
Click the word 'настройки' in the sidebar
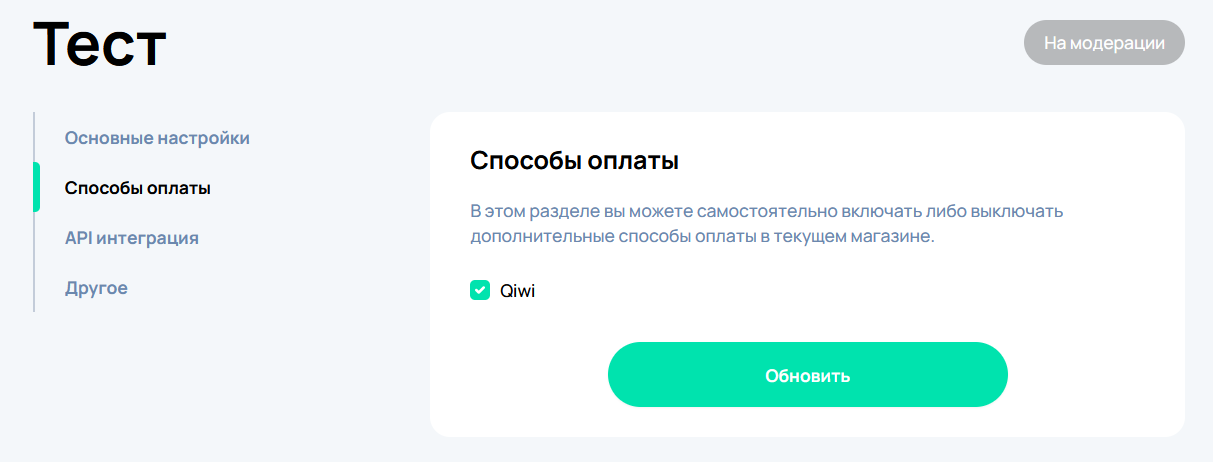pyautogui.click(x=204, y=138)
